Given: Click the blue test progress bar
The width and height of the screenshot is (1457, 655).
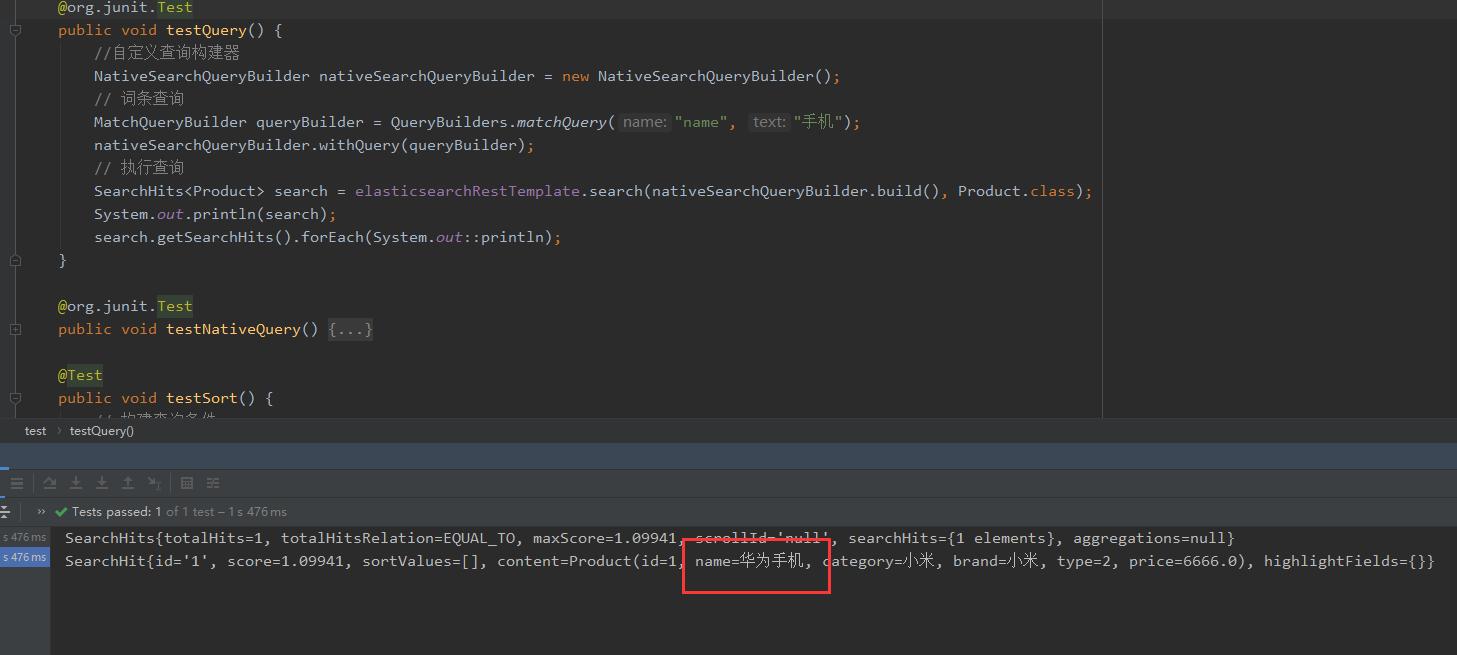Looking at the screenshot, I should click(5, 497).
